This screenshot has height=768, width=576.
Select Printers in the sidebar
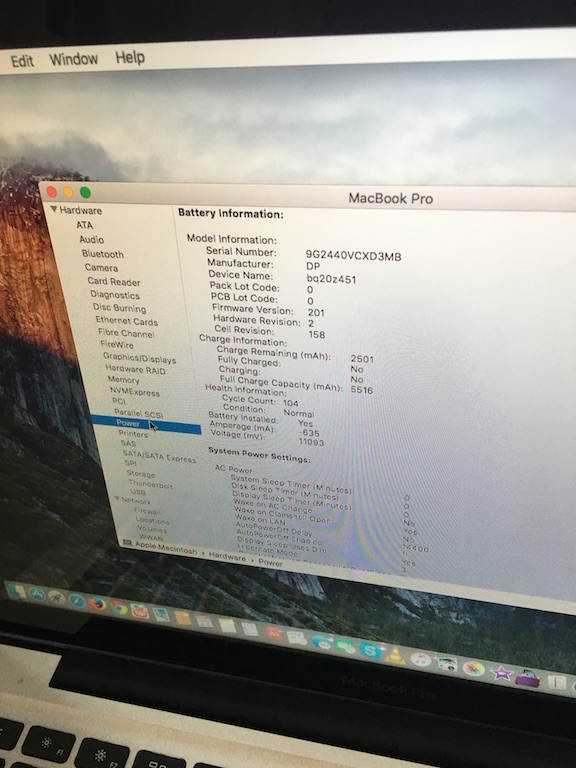133,434
